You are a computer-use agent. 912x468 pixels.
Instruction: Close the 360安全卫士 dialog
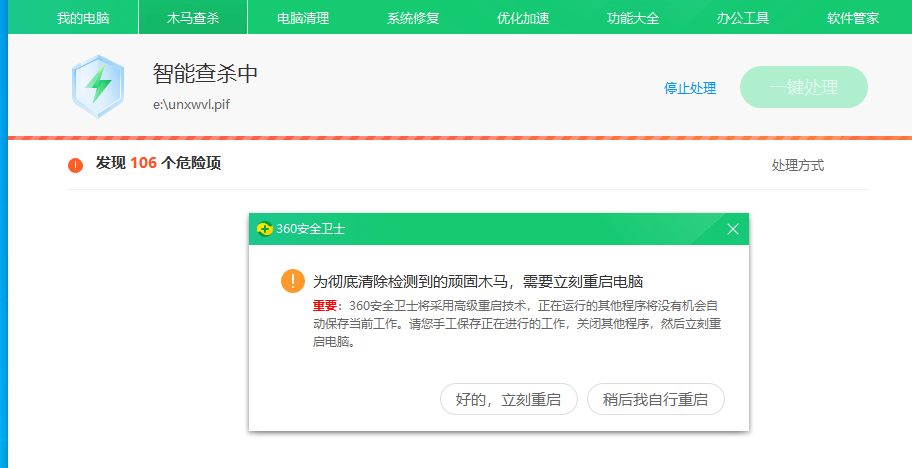733,229
